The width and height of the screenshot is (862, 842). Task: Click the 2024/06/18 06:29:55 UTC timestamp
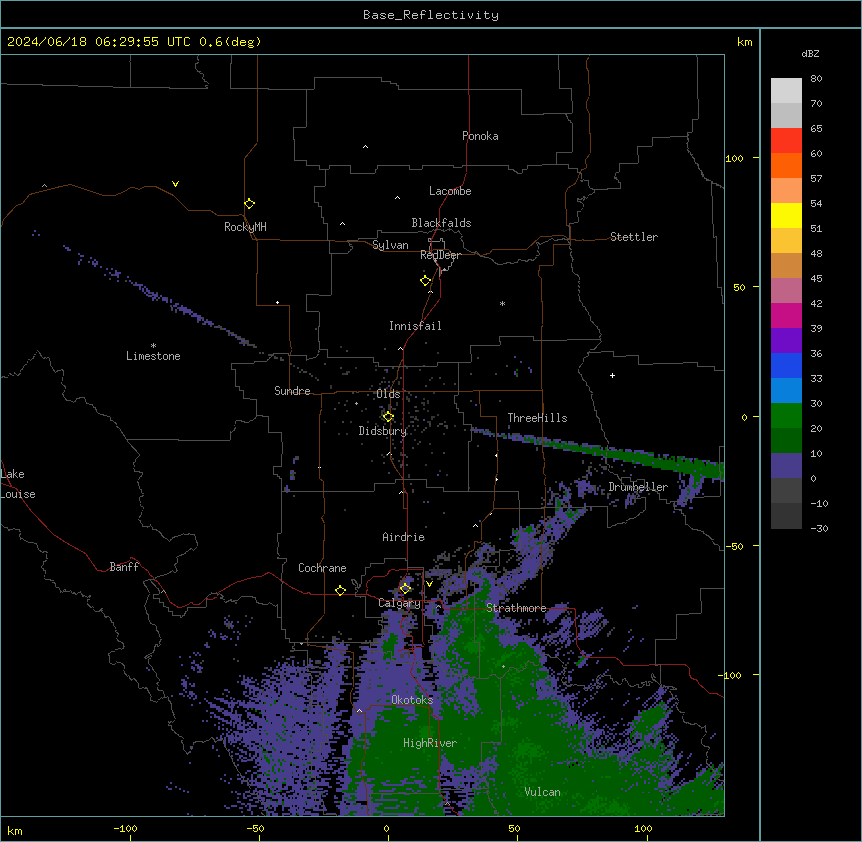[99, 42]
